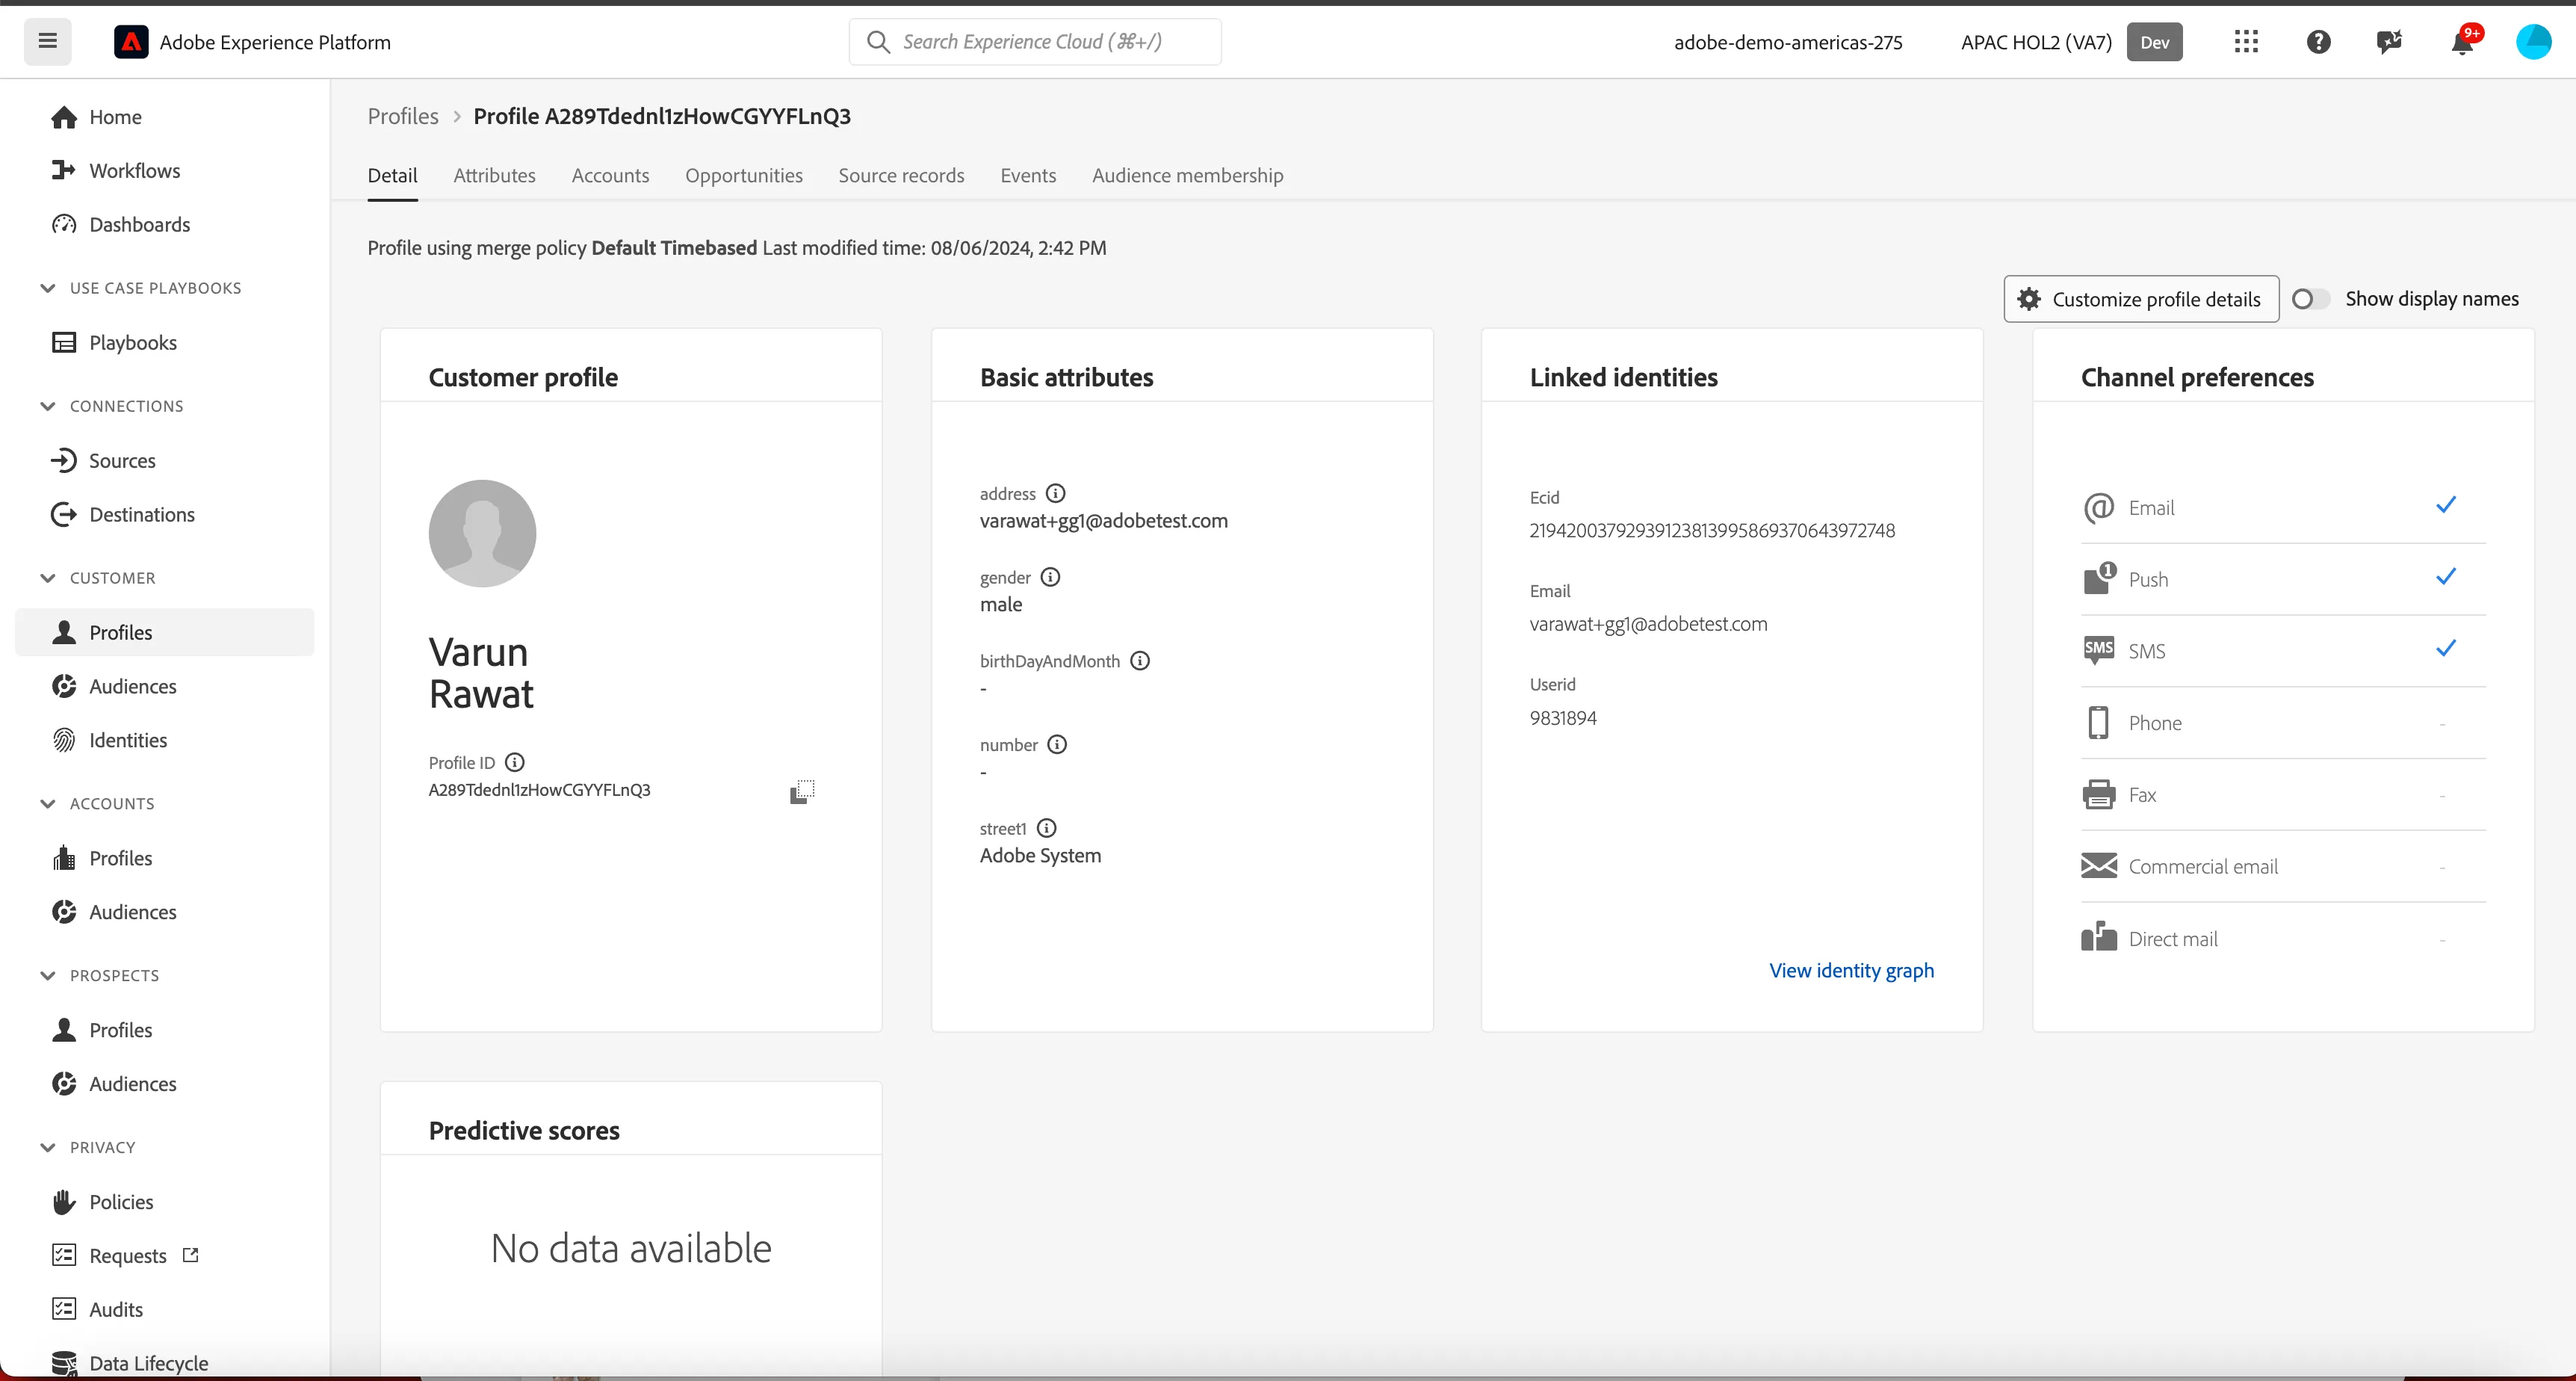Click info icon next to street1
2576x1381 pixels.
[1046, 828]
